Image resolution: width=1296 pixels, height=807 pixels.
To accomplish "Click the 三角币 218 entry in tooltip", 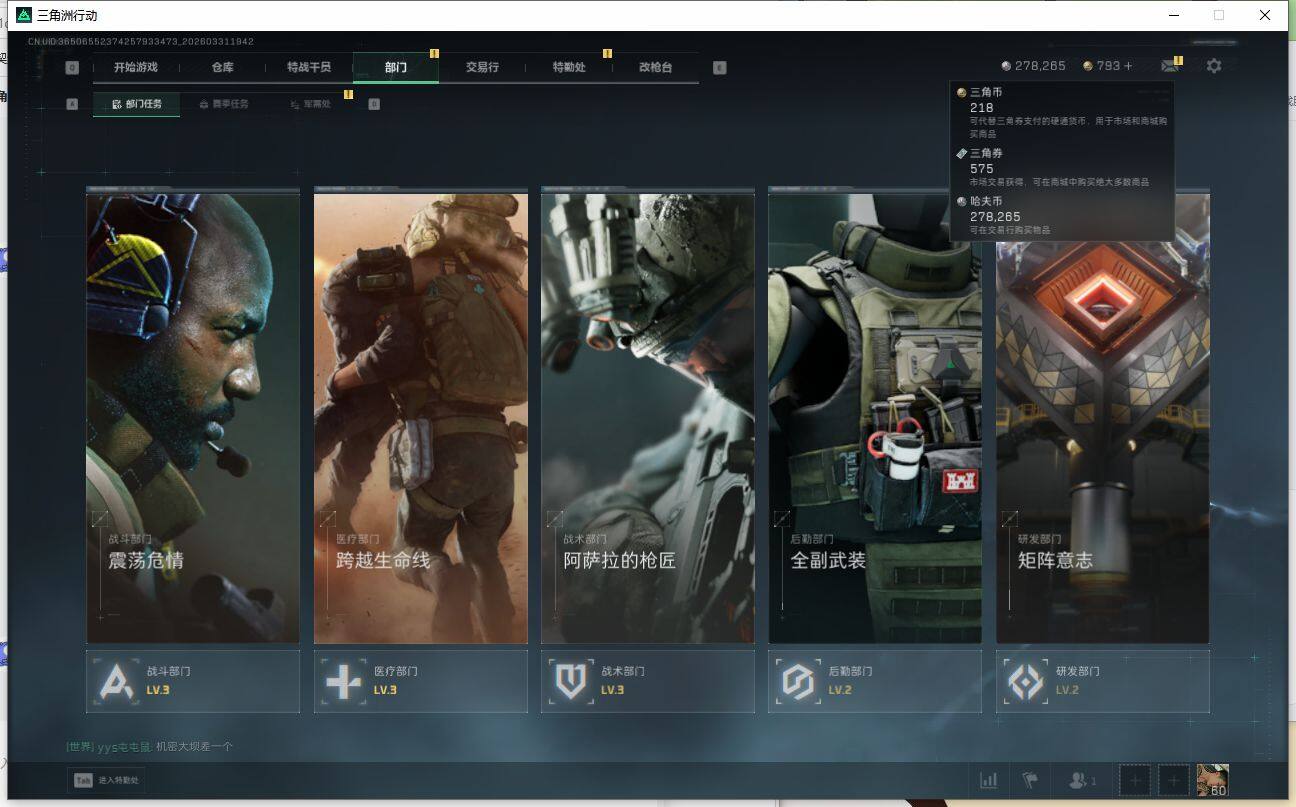I will pos(1062,112).
